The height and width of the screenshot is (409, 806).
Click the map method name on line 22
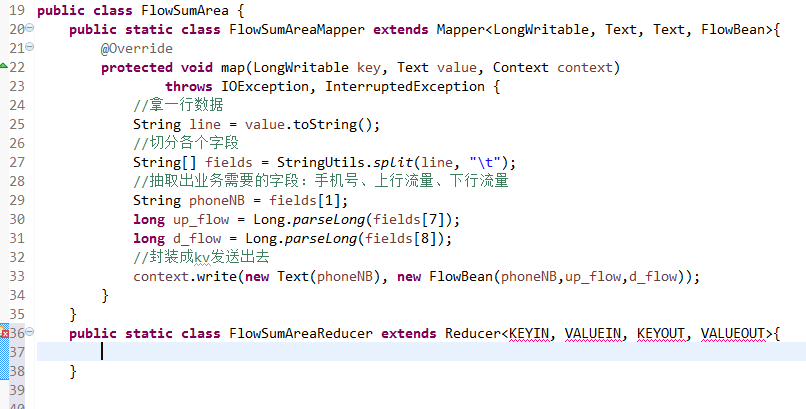tap(233, 67)
